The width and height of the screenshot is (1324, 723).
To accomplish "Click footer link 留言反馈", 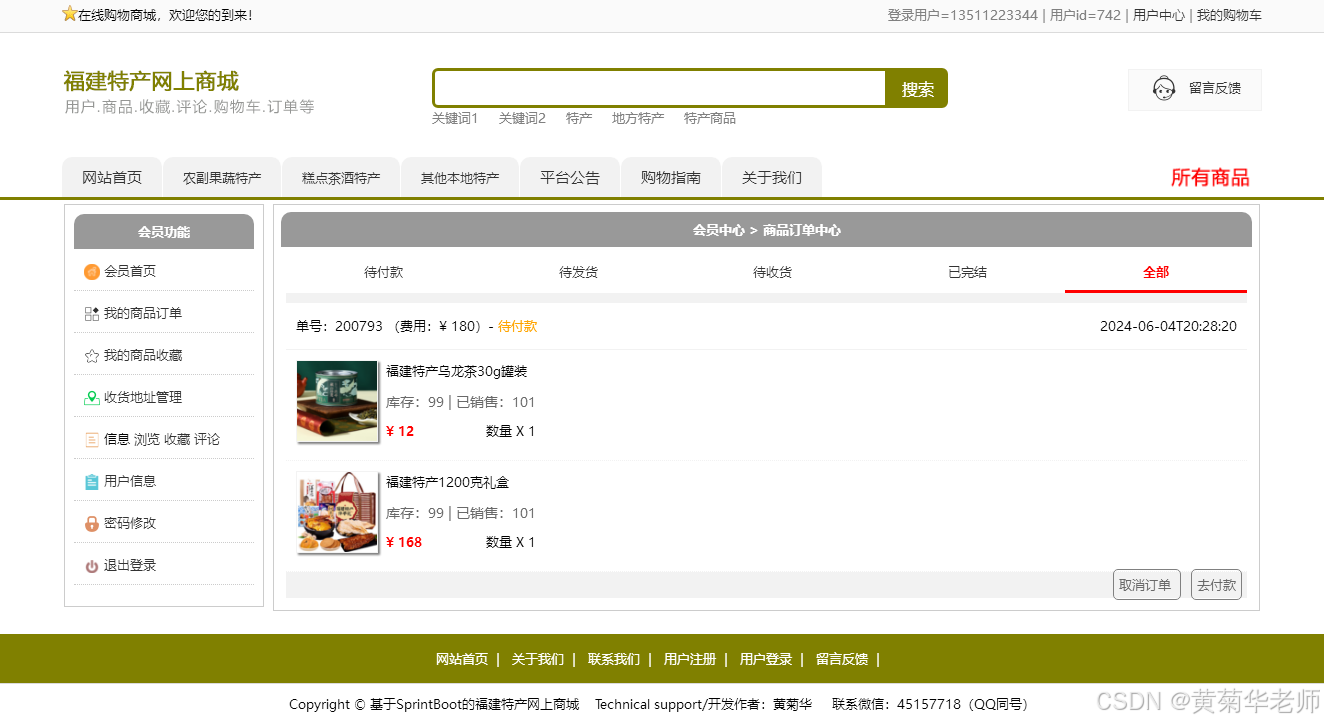I will point(842,660).
